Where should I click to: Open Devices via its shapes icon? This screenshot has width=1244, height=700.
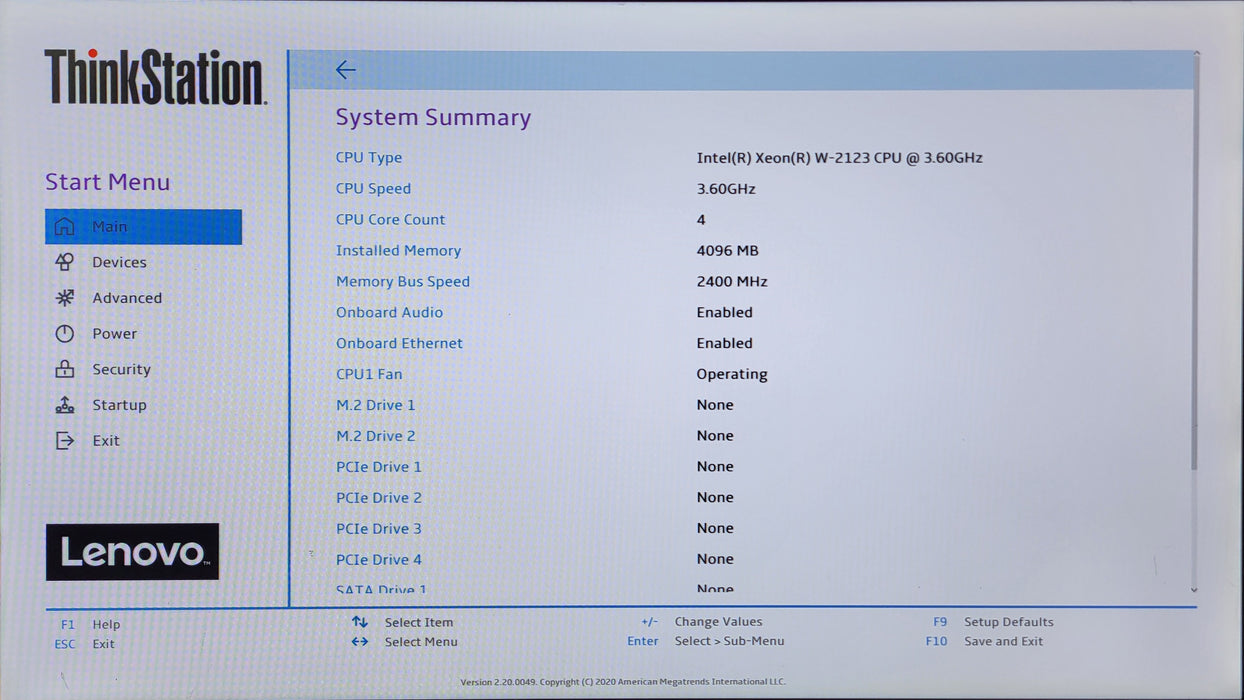tap(64, 262)
